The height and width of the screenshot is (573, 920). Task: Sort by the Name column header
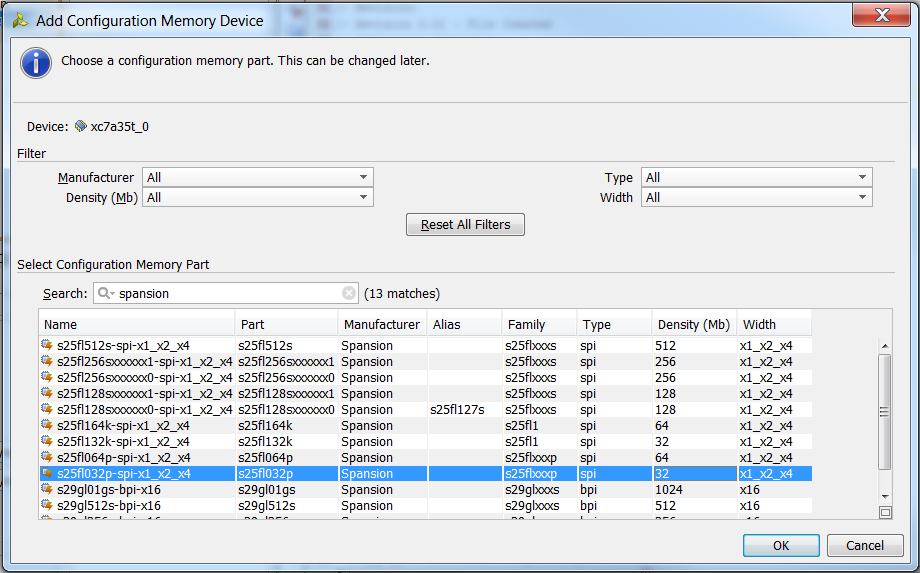137,324
